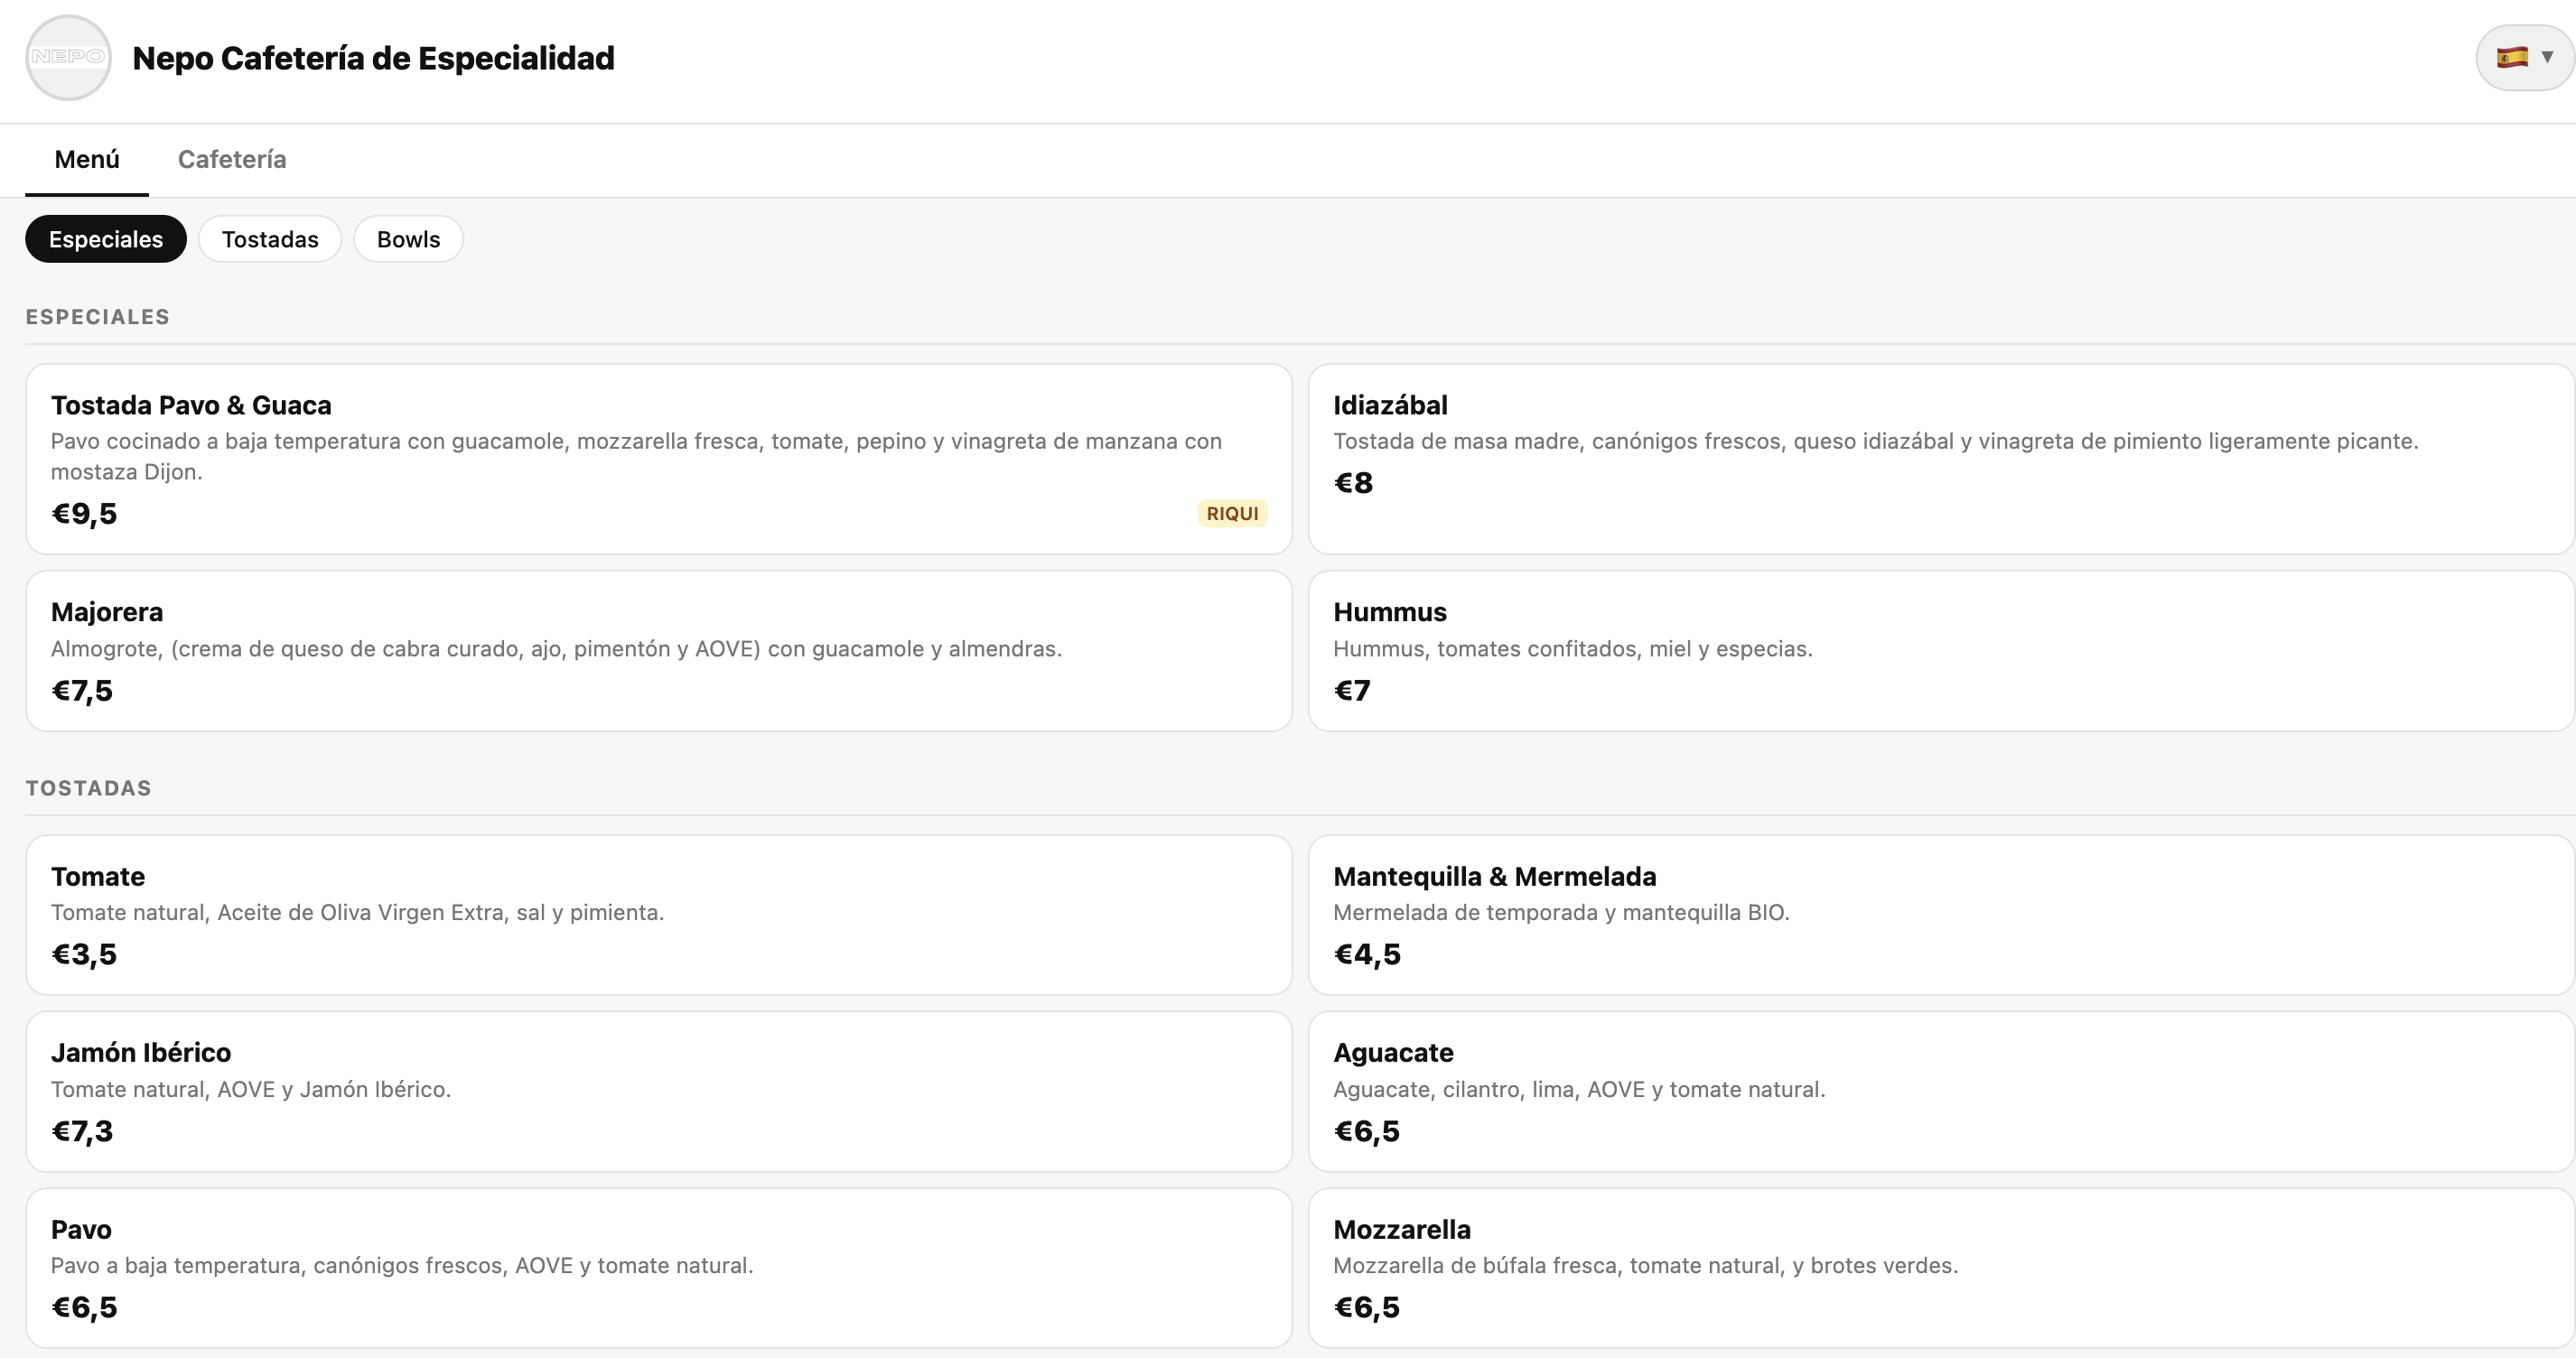The height and width of the screenshot is (1358, 2576).
Task: Open the Hummus item card
Action: pos(1940,650)
